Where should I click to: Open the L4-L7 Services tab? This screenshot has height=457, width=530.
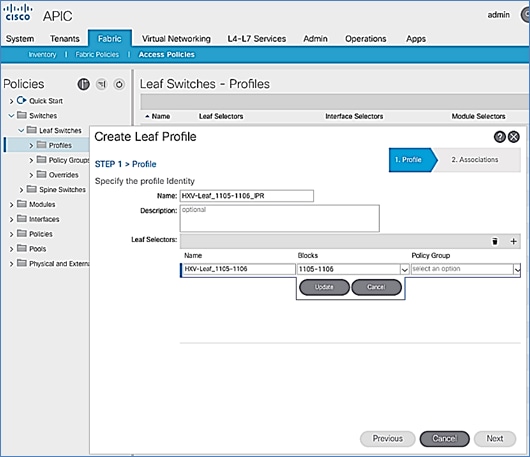[x=257, y=39]
